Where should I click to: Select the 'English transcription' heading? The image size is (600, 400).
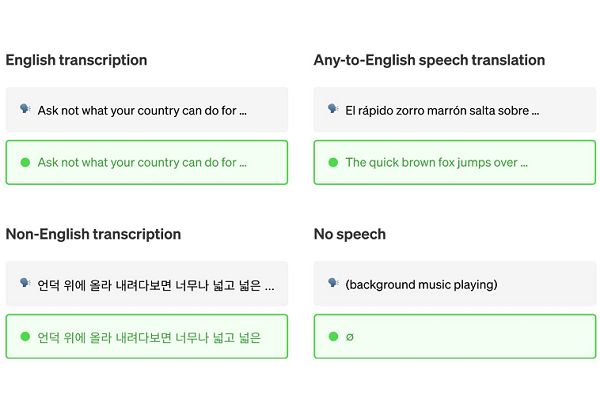76,60
